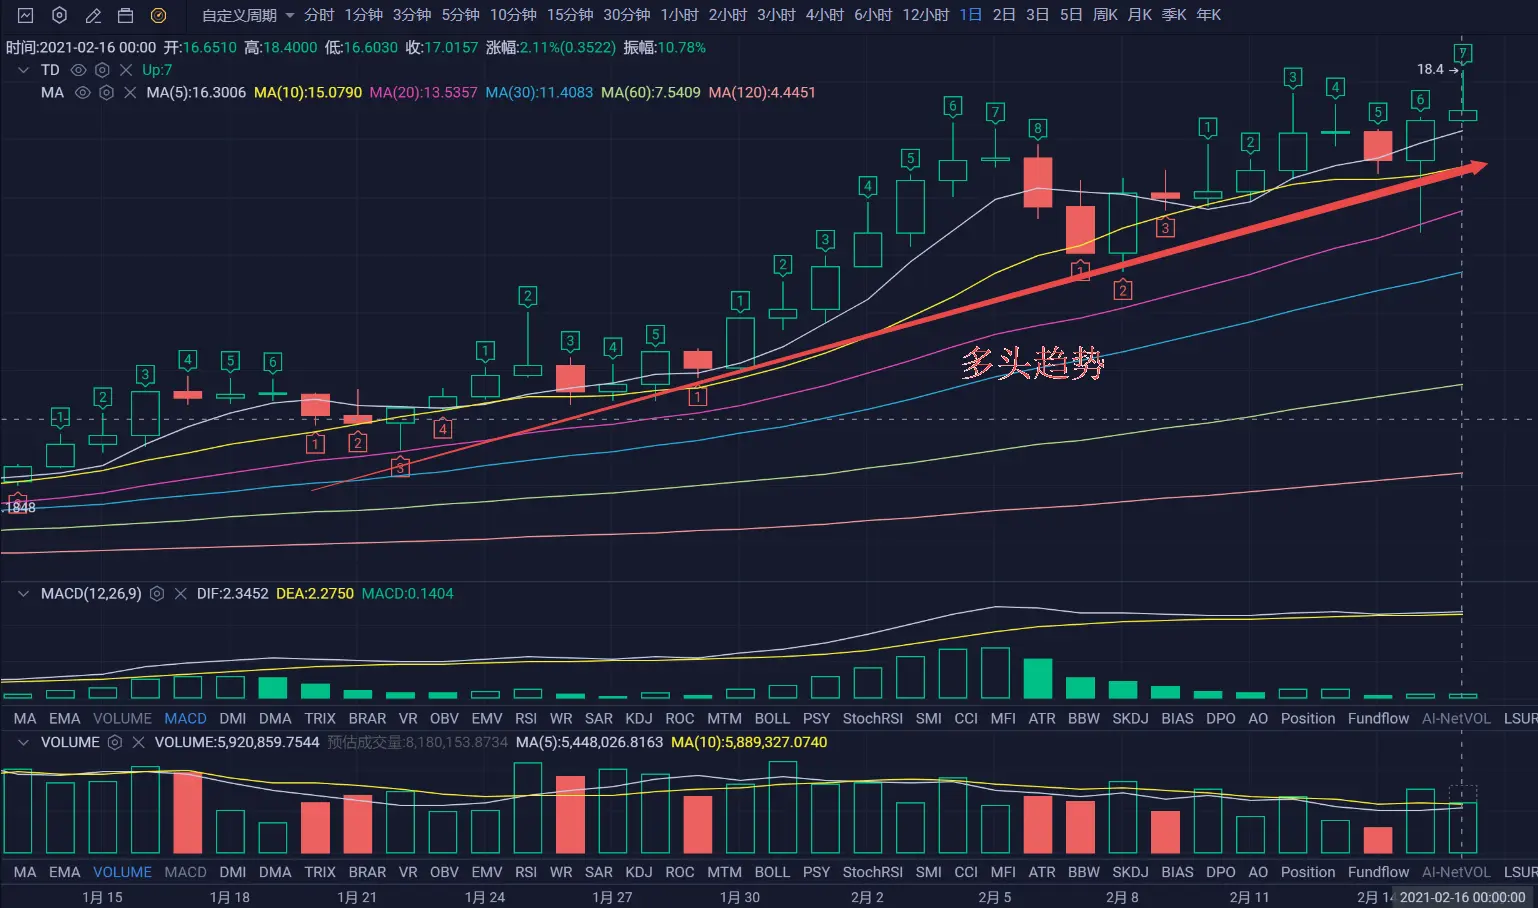This screenshot has height=908, width=1538.
Task: Switch to 15分钟 timeframe
Action: [x=570, y=15]
